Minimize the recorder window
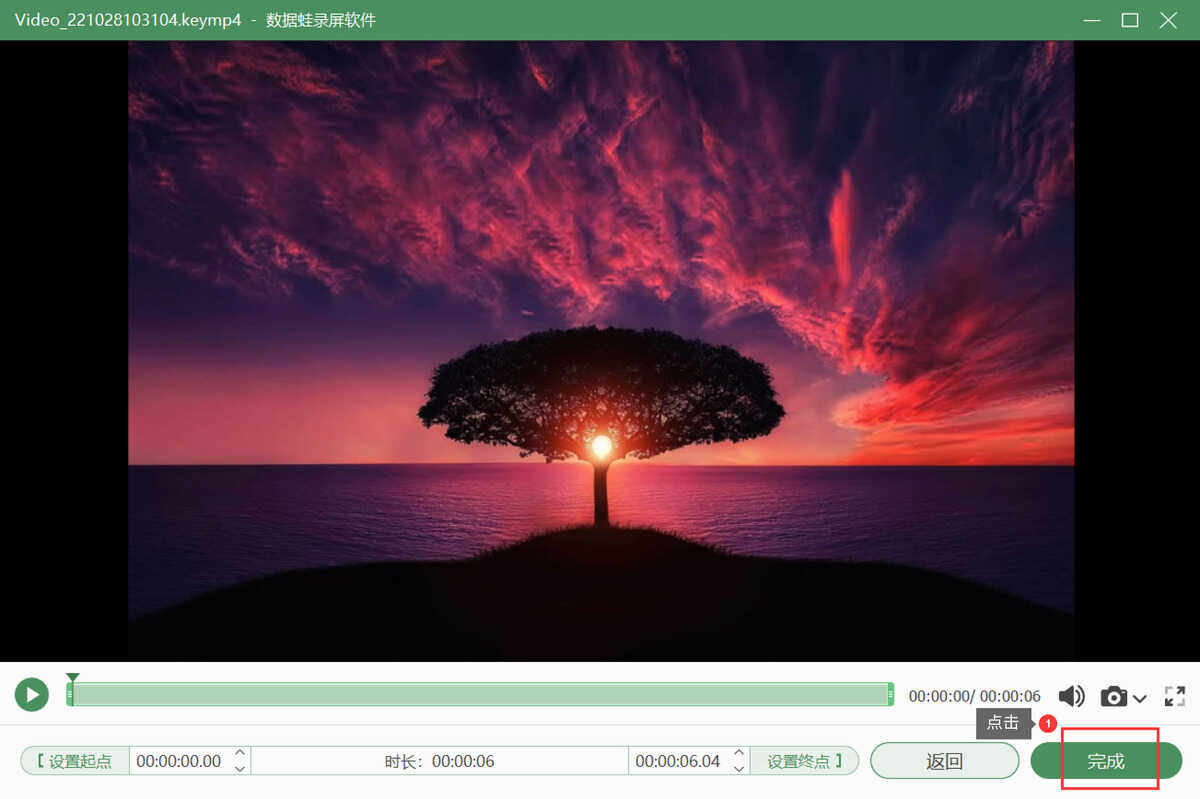Screen dimensions: 1200x799 click(1092, 20)
